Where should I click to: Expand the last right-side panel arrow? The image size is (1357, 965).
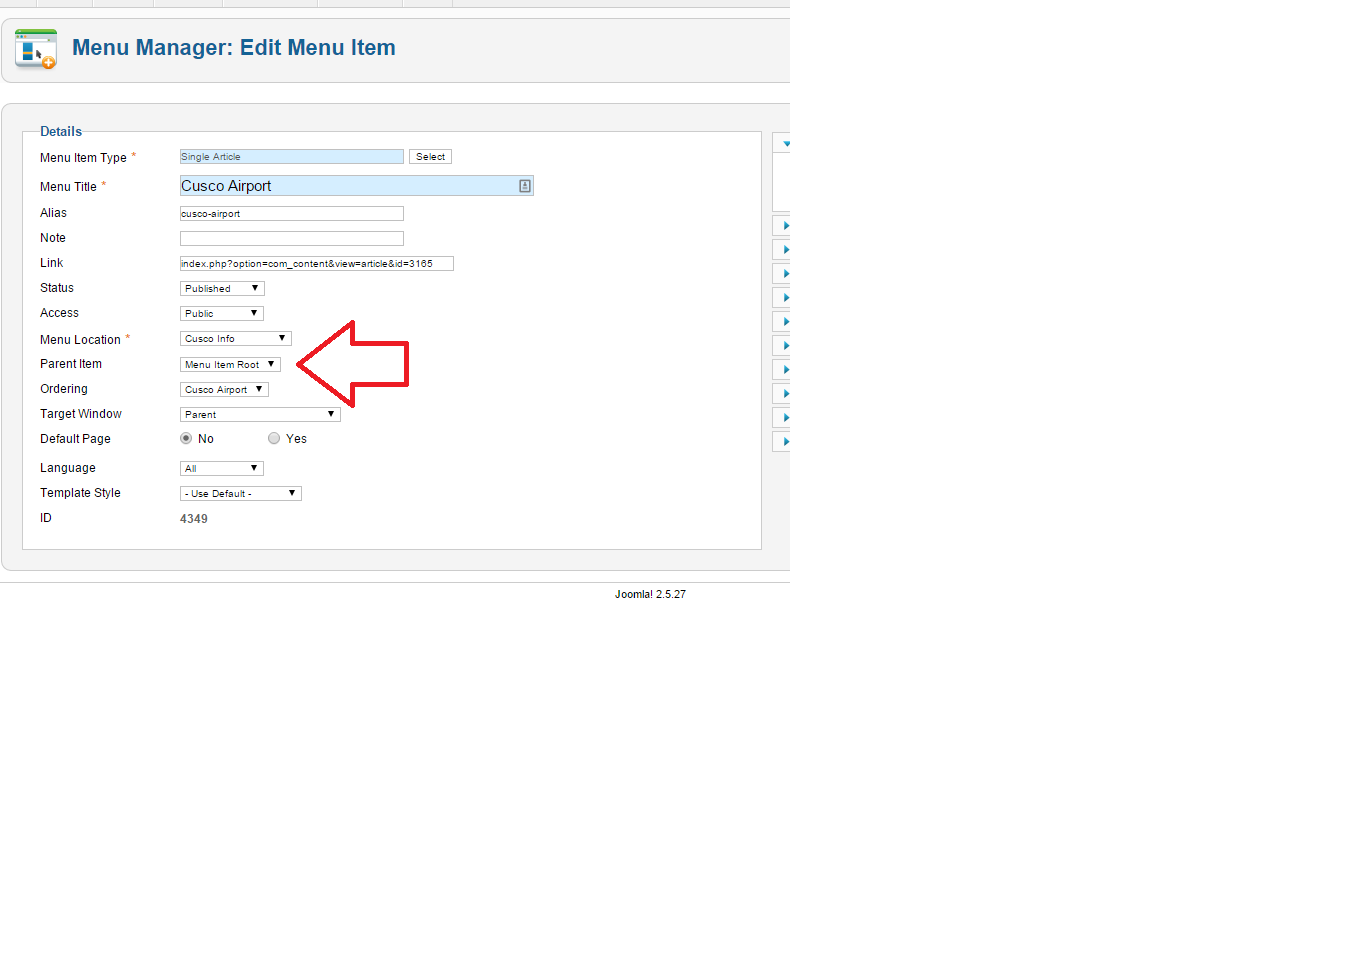(x=786, y=441)
